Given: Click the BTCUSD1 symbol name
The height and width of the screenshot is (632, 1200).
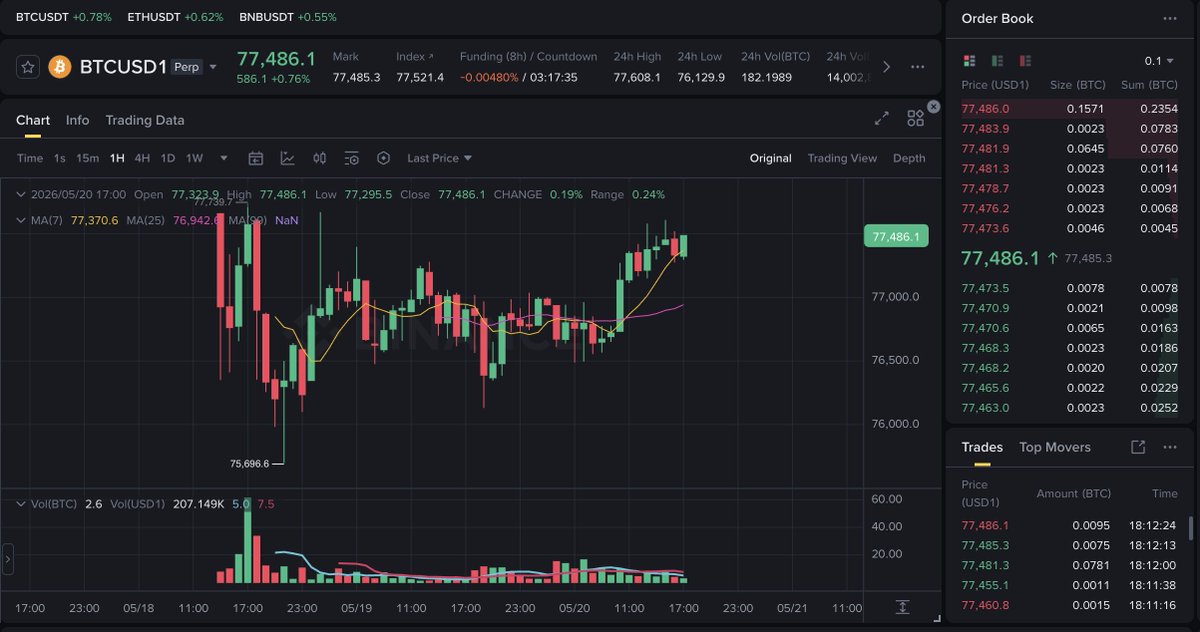Looking at the screenshot, I should (x=123, y=67).
